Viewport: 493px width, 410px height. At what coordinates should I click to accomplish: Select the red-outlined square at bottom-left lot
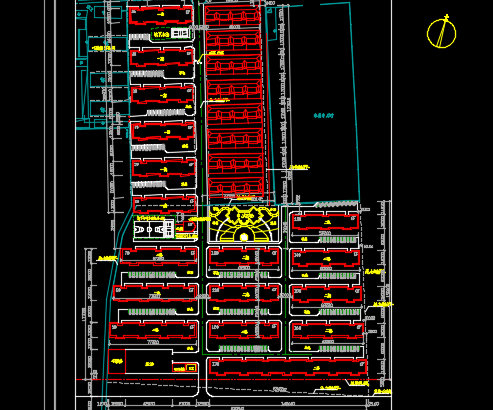(117, 361)
